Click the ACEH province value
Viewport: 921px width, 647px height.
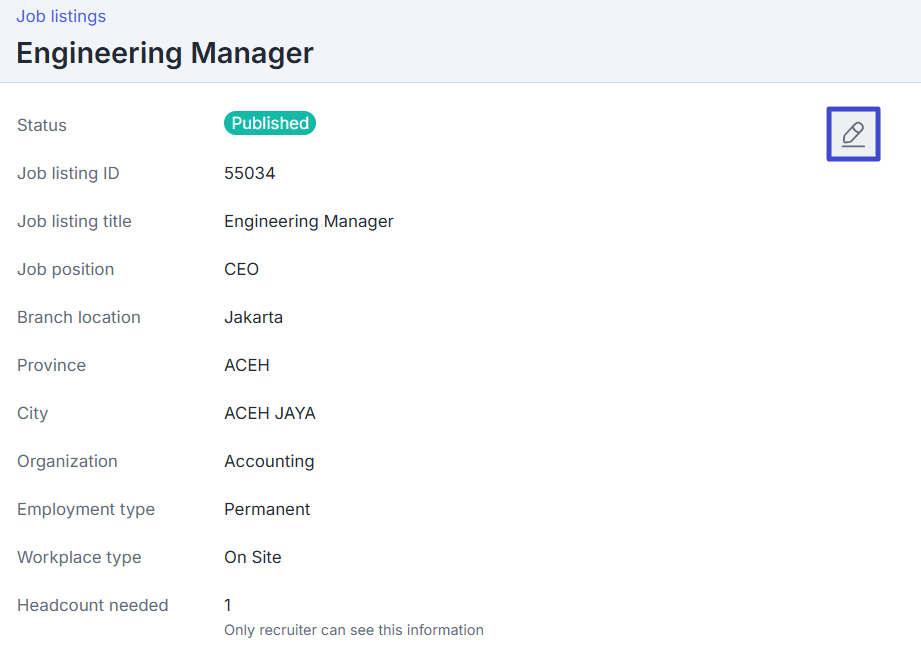pos(247,365)
